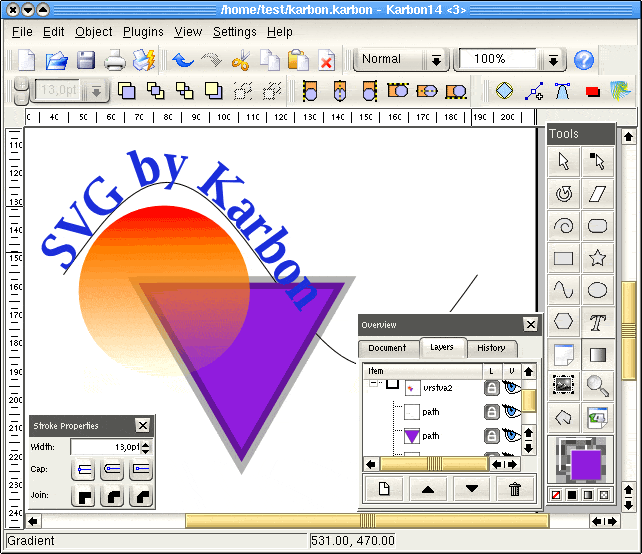Select the node editing tool
The width and height of the screenshot is (642, 554).
597,161
